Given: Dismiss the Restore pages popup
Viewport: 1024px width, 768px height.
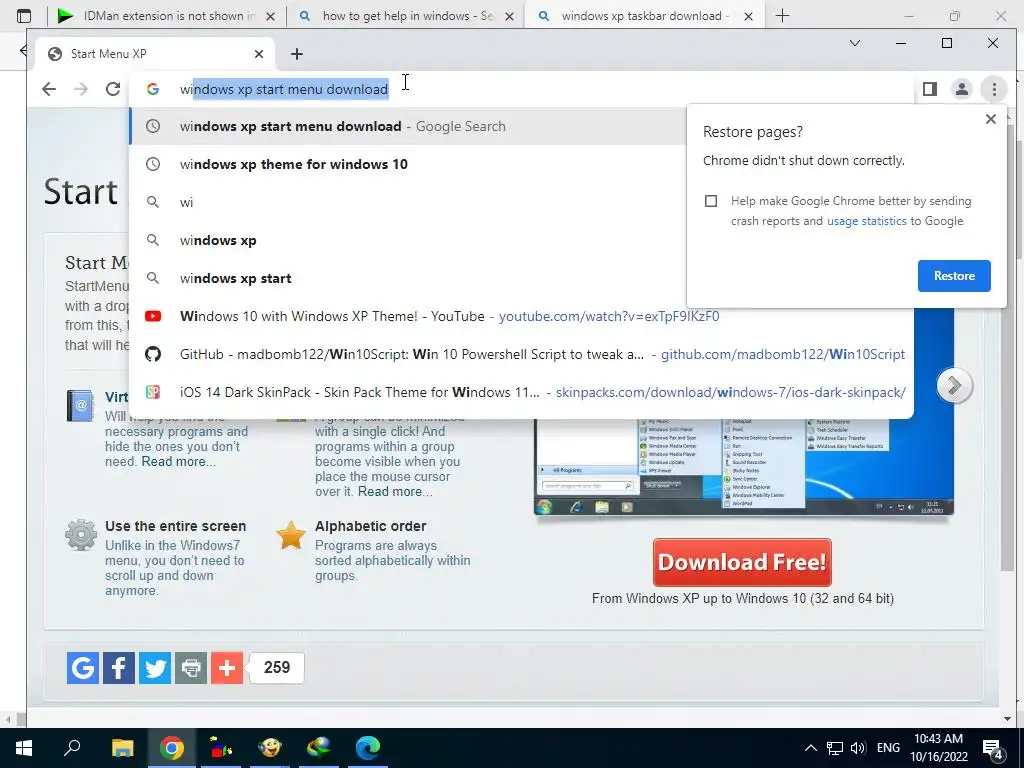Looking at the screenshot, I should [991, 119].
